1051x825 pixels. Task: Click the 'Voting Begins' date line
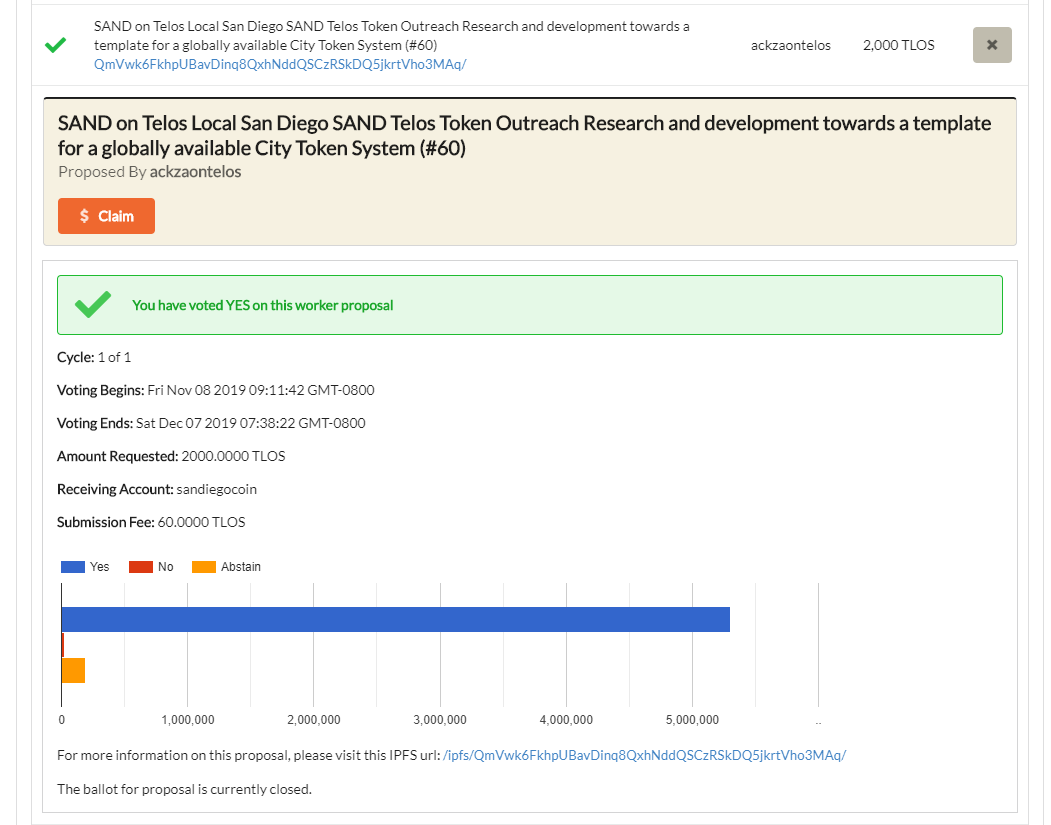(216, 390)
